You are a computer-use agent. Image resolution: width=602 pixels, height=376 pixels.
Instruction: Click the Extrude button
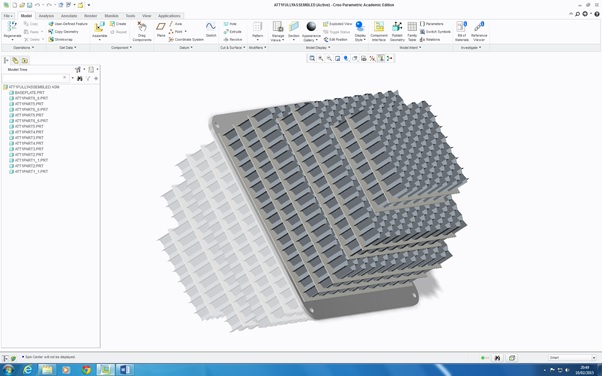click(x=233, y=31)
